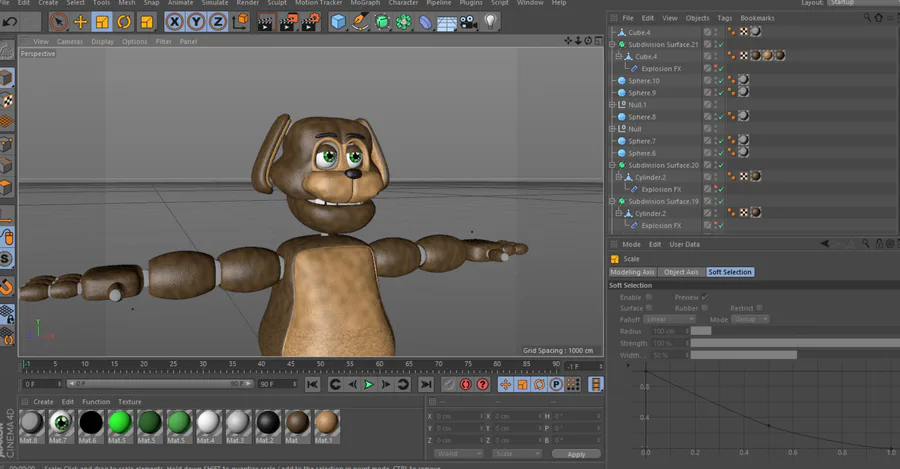900x469 pixels.
Task: Select the Scale tool in top toolbar
Action: point(102,22)
